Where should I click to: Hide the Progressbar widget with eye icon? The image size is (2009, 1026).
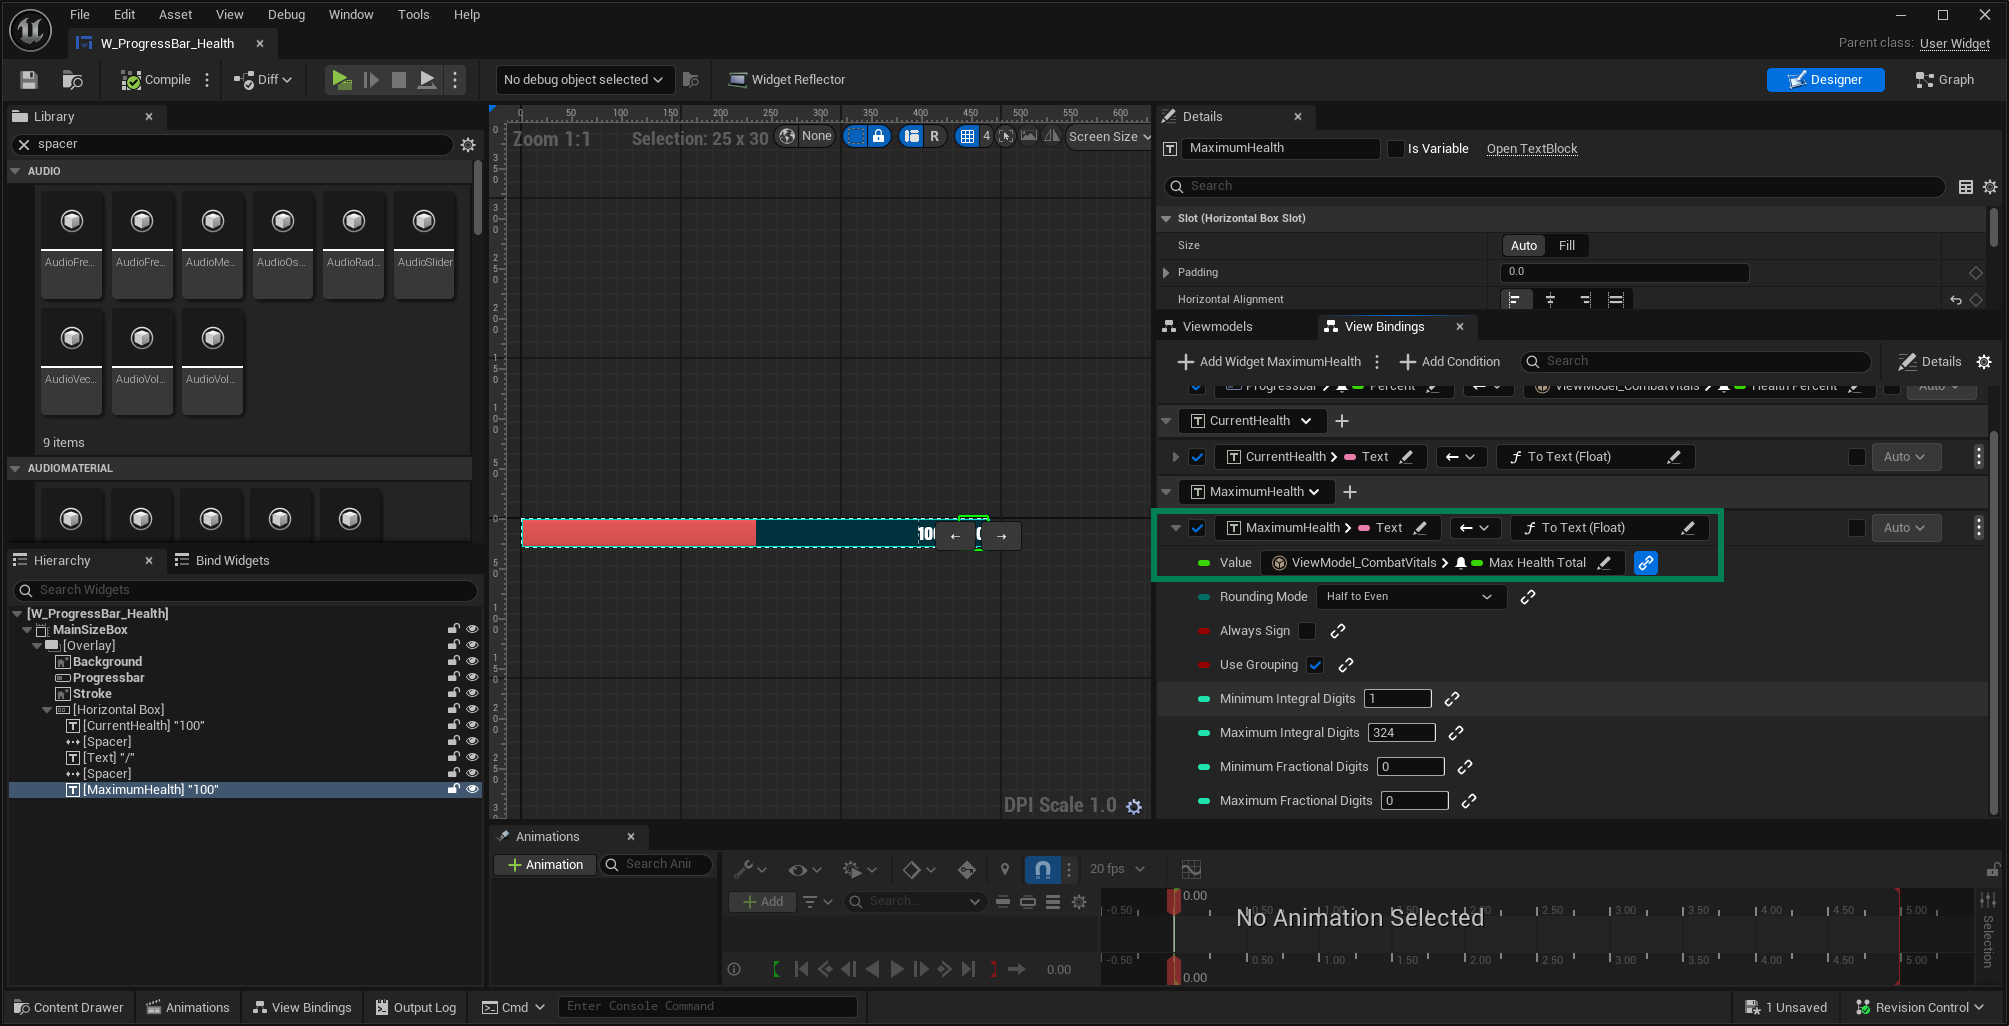tap(473, 678)
